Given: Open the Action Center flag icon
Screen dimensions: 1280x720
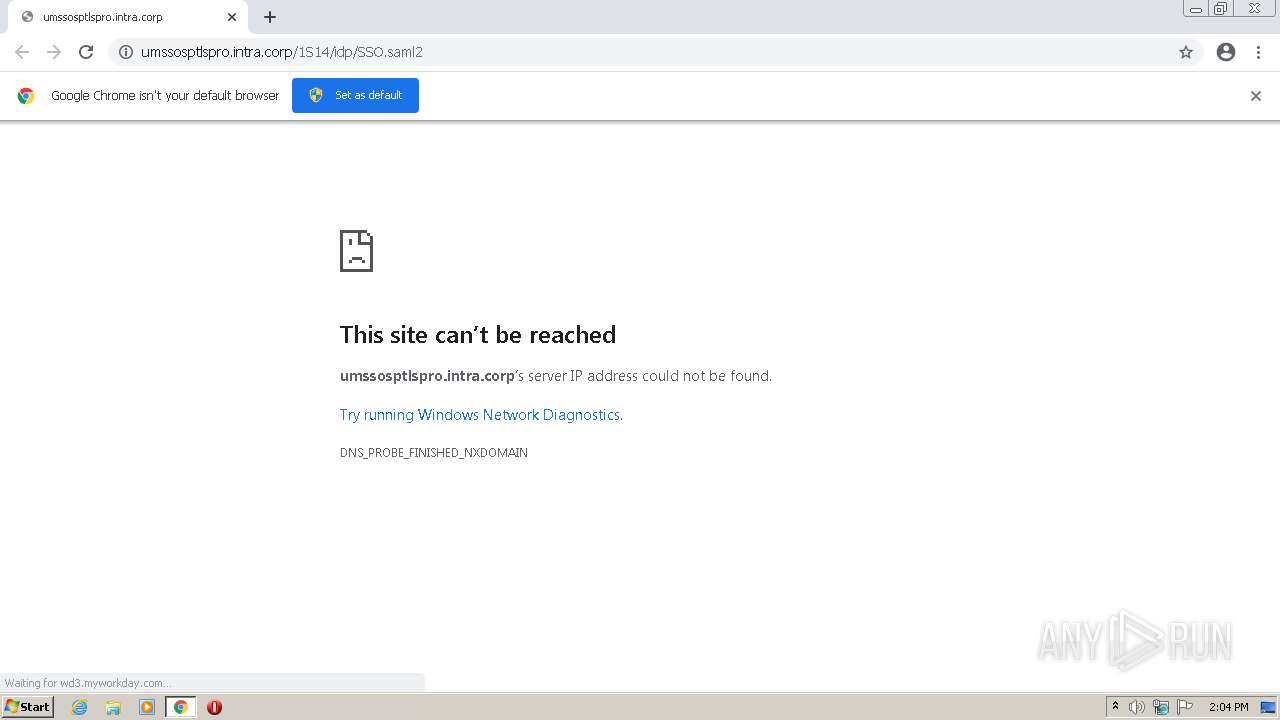Looking at the screenshot, I should (x=1185, y=707).
